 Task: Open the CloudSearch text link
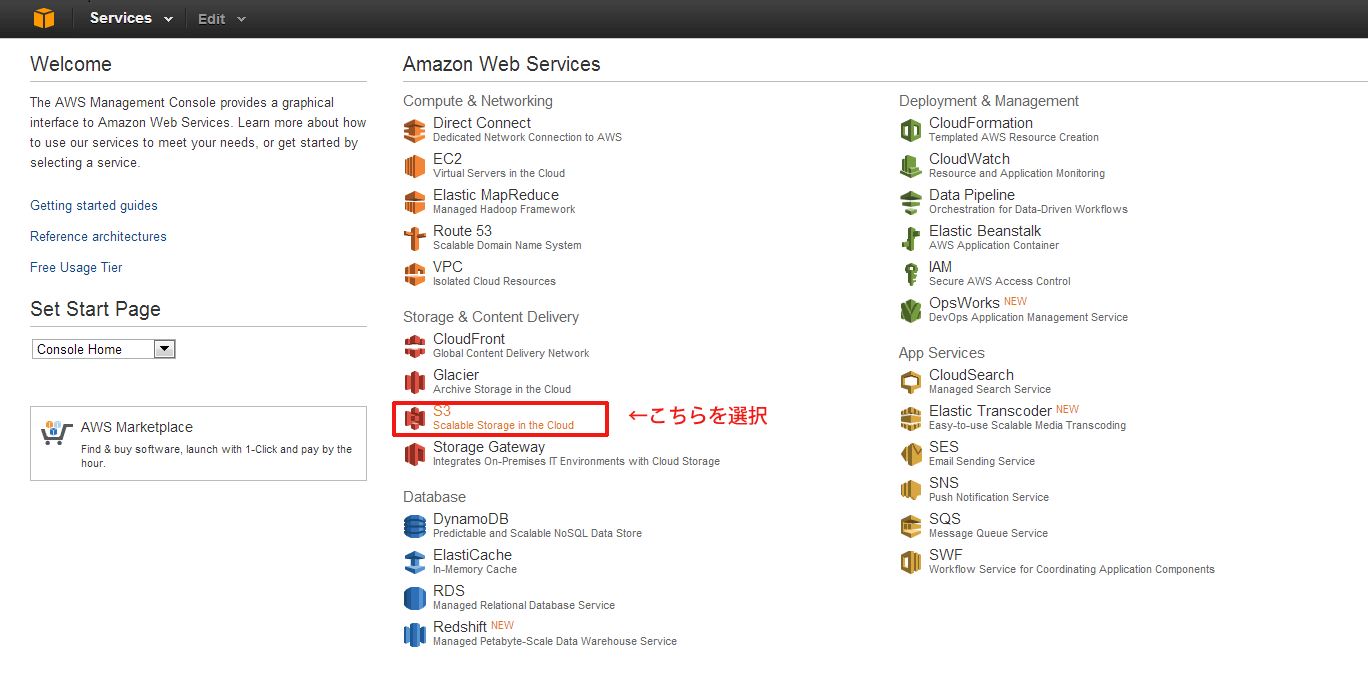click(971, 375)
